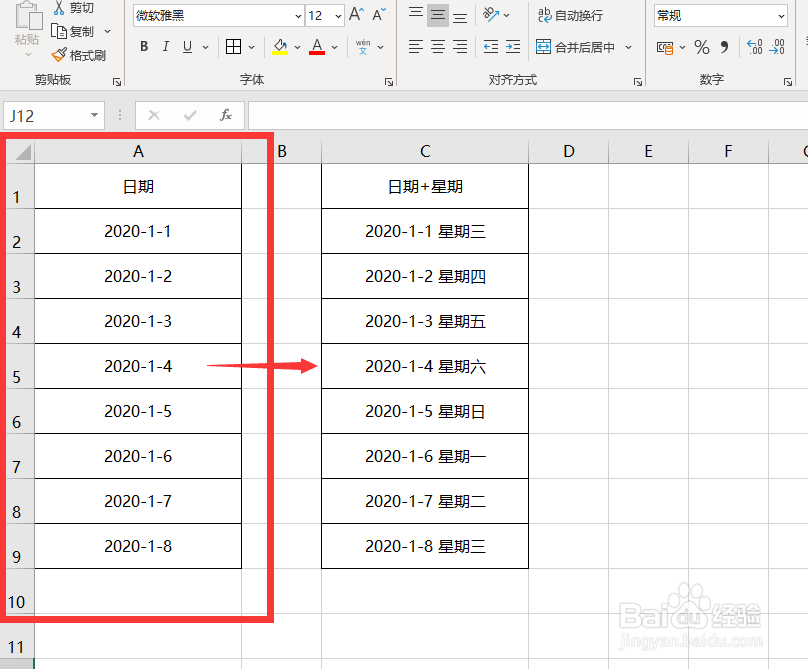Decrease font size icon
Viewport: 808px width, 669px height.
379,15
